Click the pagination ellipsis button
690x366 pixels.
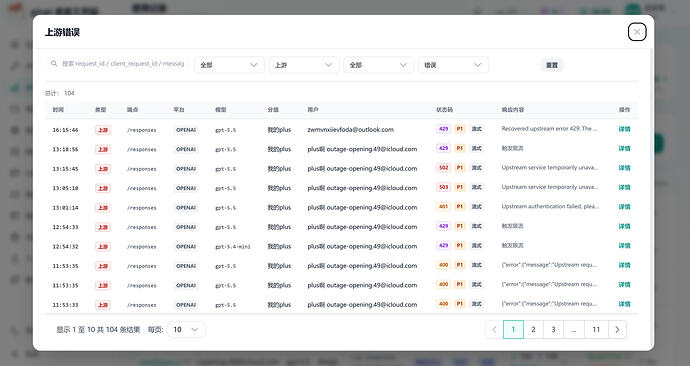click(574, 329)
